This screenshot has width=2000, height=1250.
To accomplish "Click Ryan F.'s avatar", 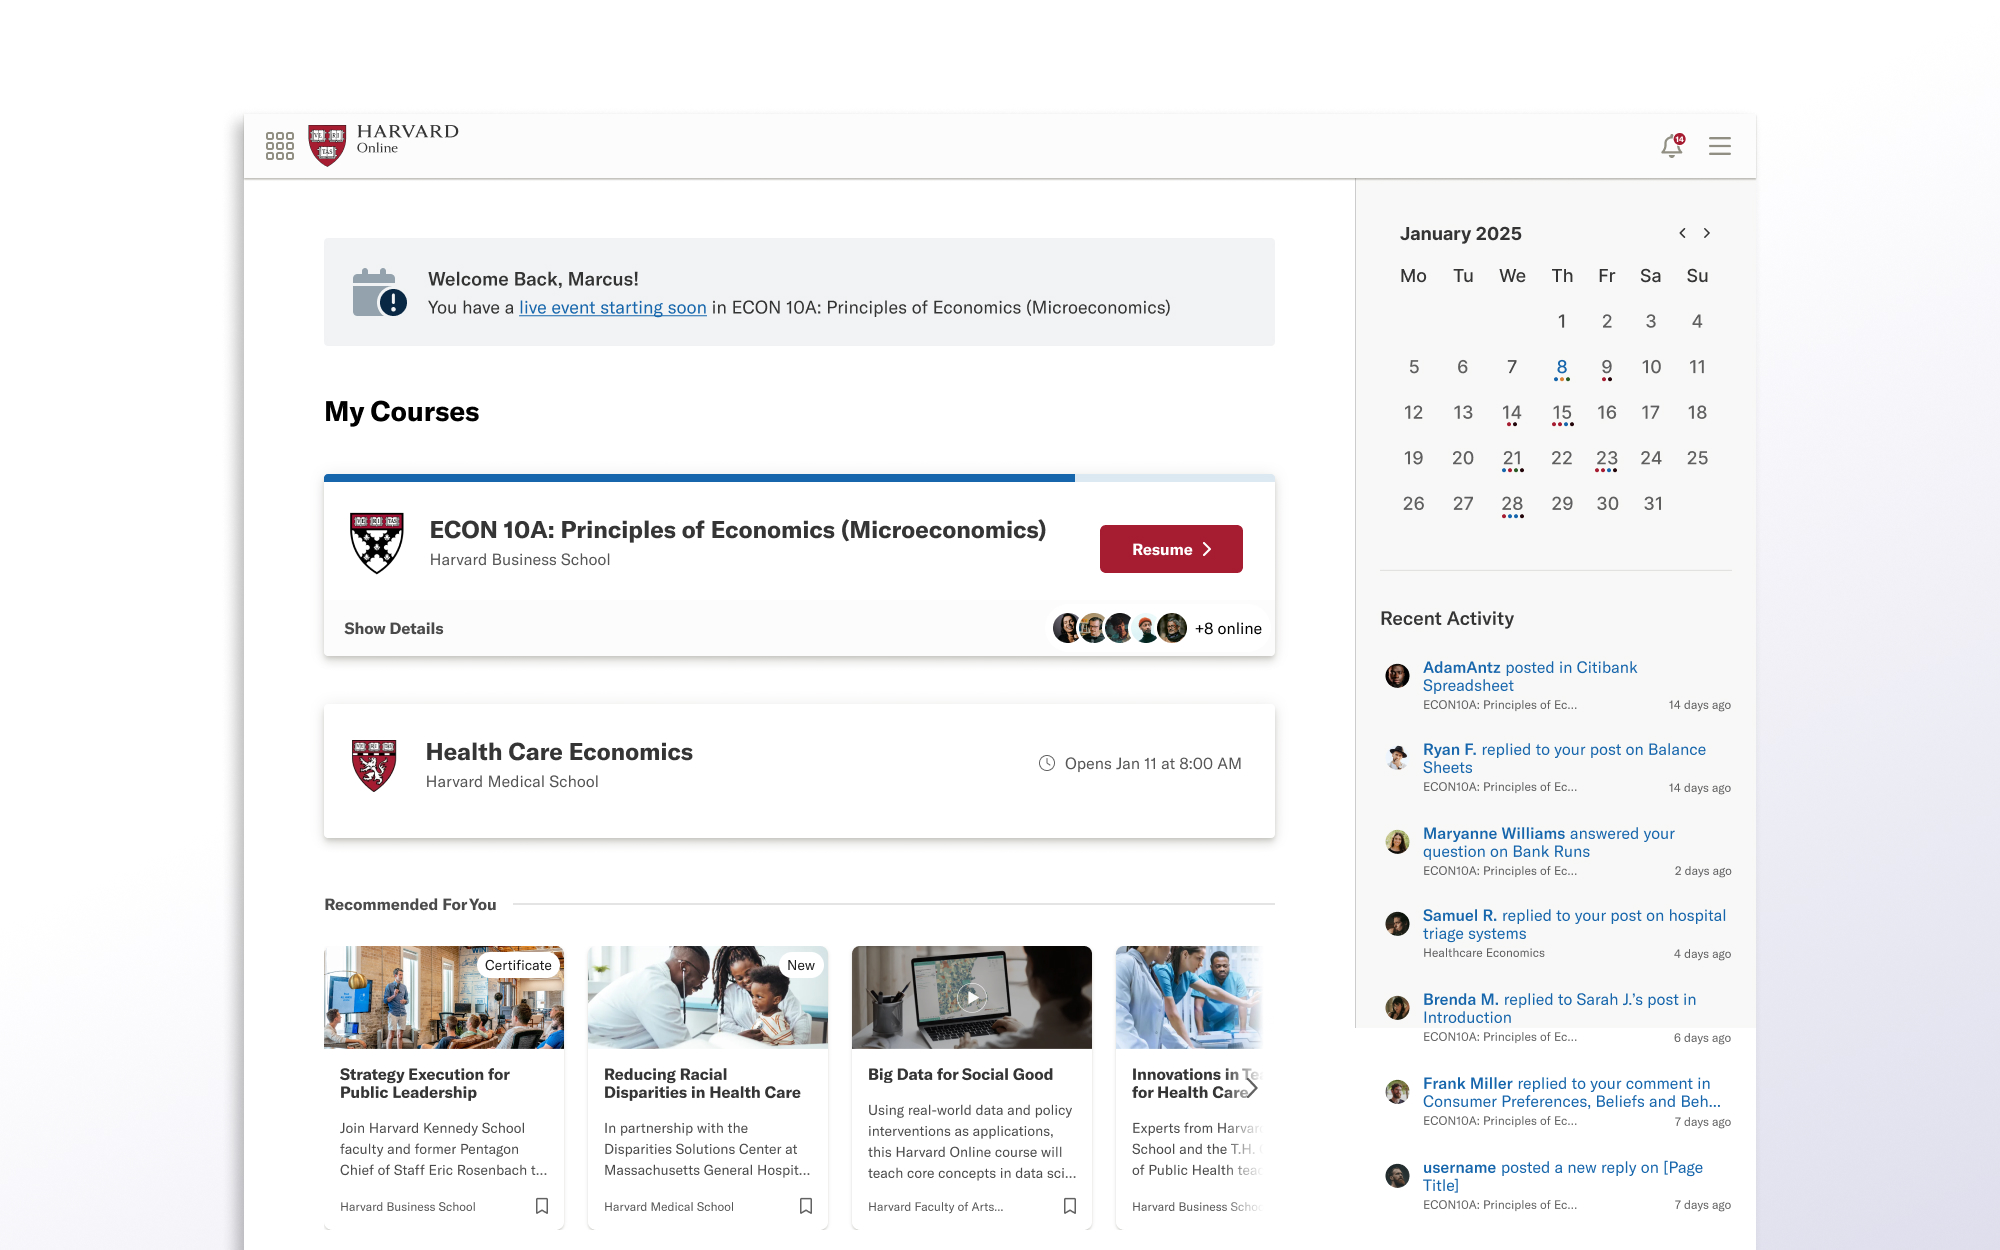I will pos(1397,758).
